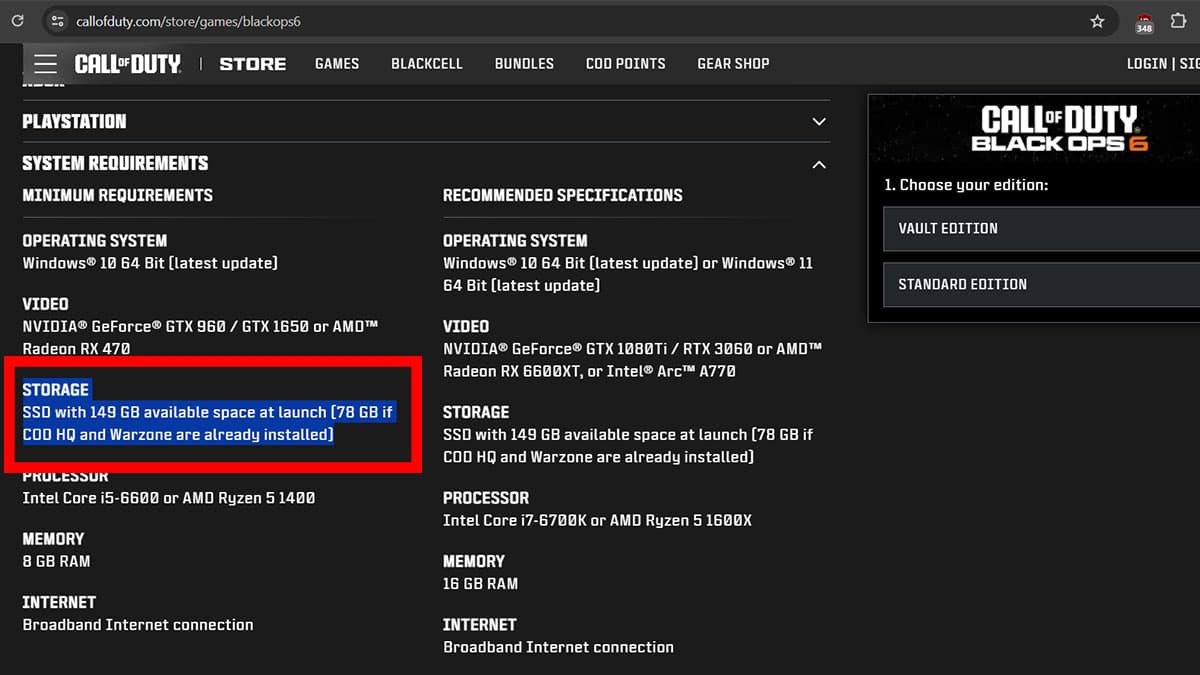The image size is (1200, 675).
Task: Switch to the Games section
Action: (x=337, y=63)
